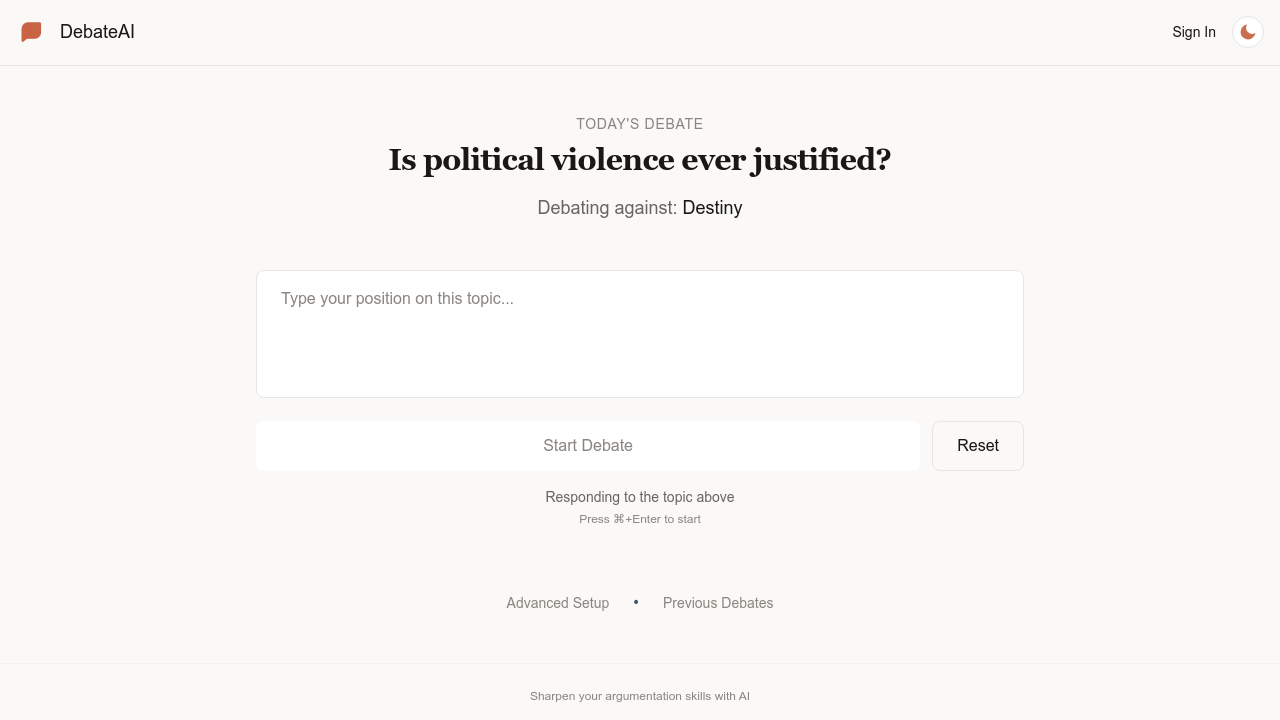Click the TODAY'S DEBATE label
Image resolution: width=1280 pixels, height=720 pixels.
[639, 123]
